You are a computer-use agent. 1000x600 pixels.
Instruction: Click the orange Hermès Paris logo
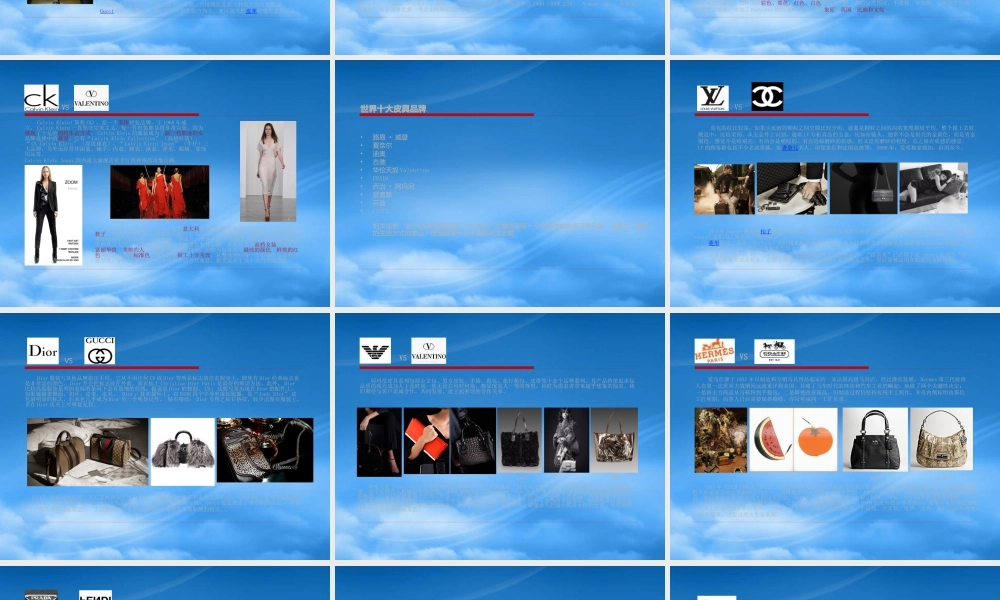[714, 351]
